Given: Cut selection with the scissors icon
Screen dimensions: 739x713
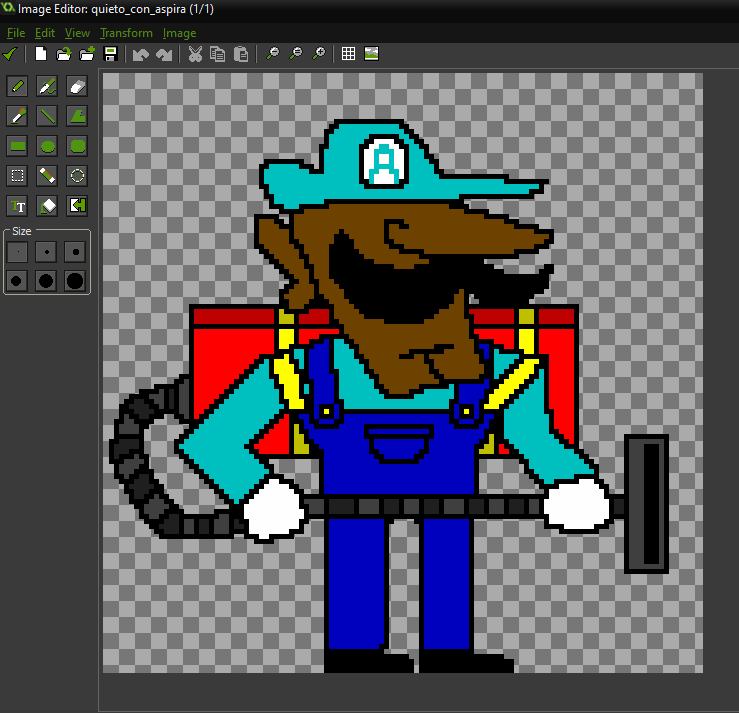Looking at the screenshot, I should tap(195, 54).
